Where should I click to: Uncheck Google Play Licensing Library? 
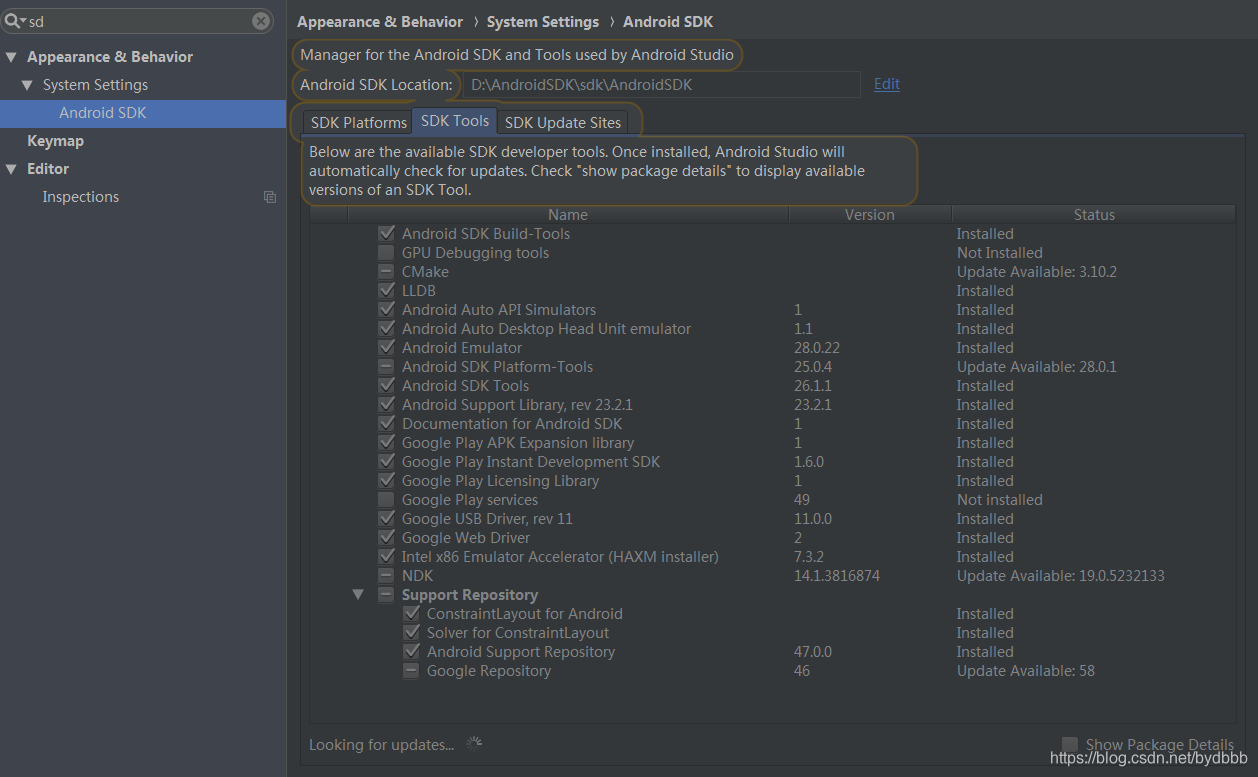[x=386, y=481]
